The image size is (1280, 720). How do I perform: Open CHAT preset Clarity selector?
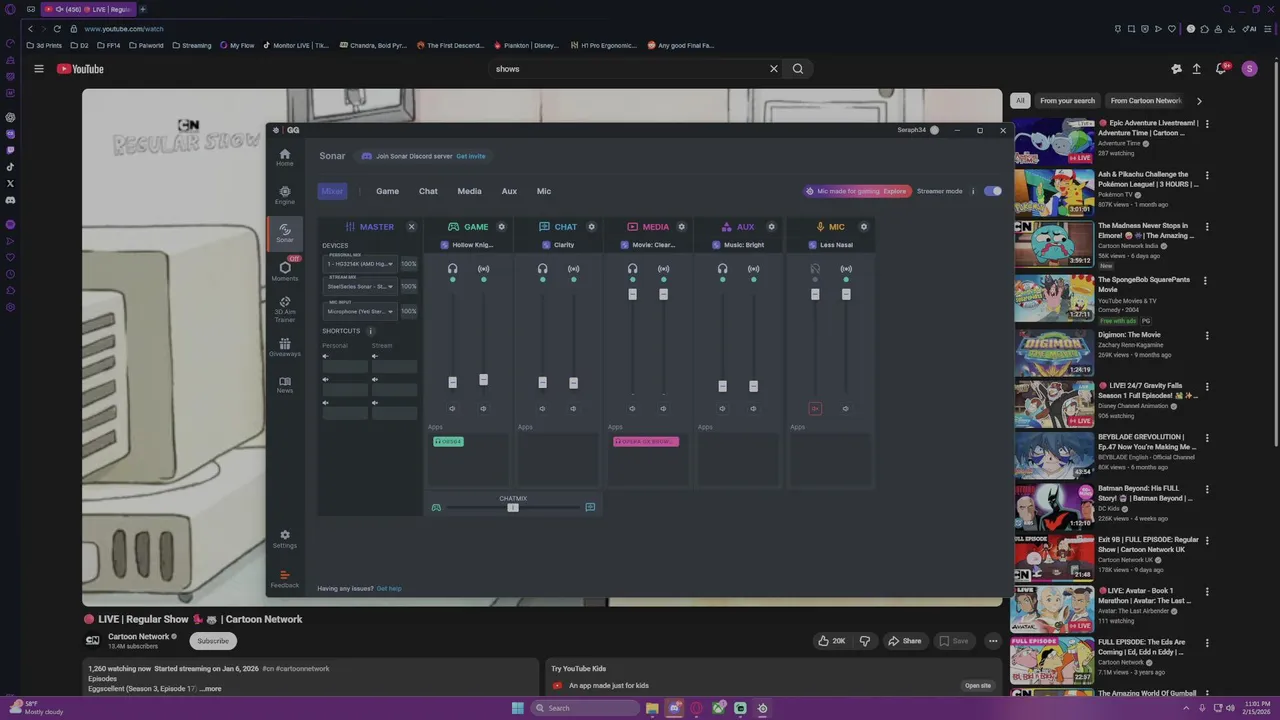[x=558, y=245]
